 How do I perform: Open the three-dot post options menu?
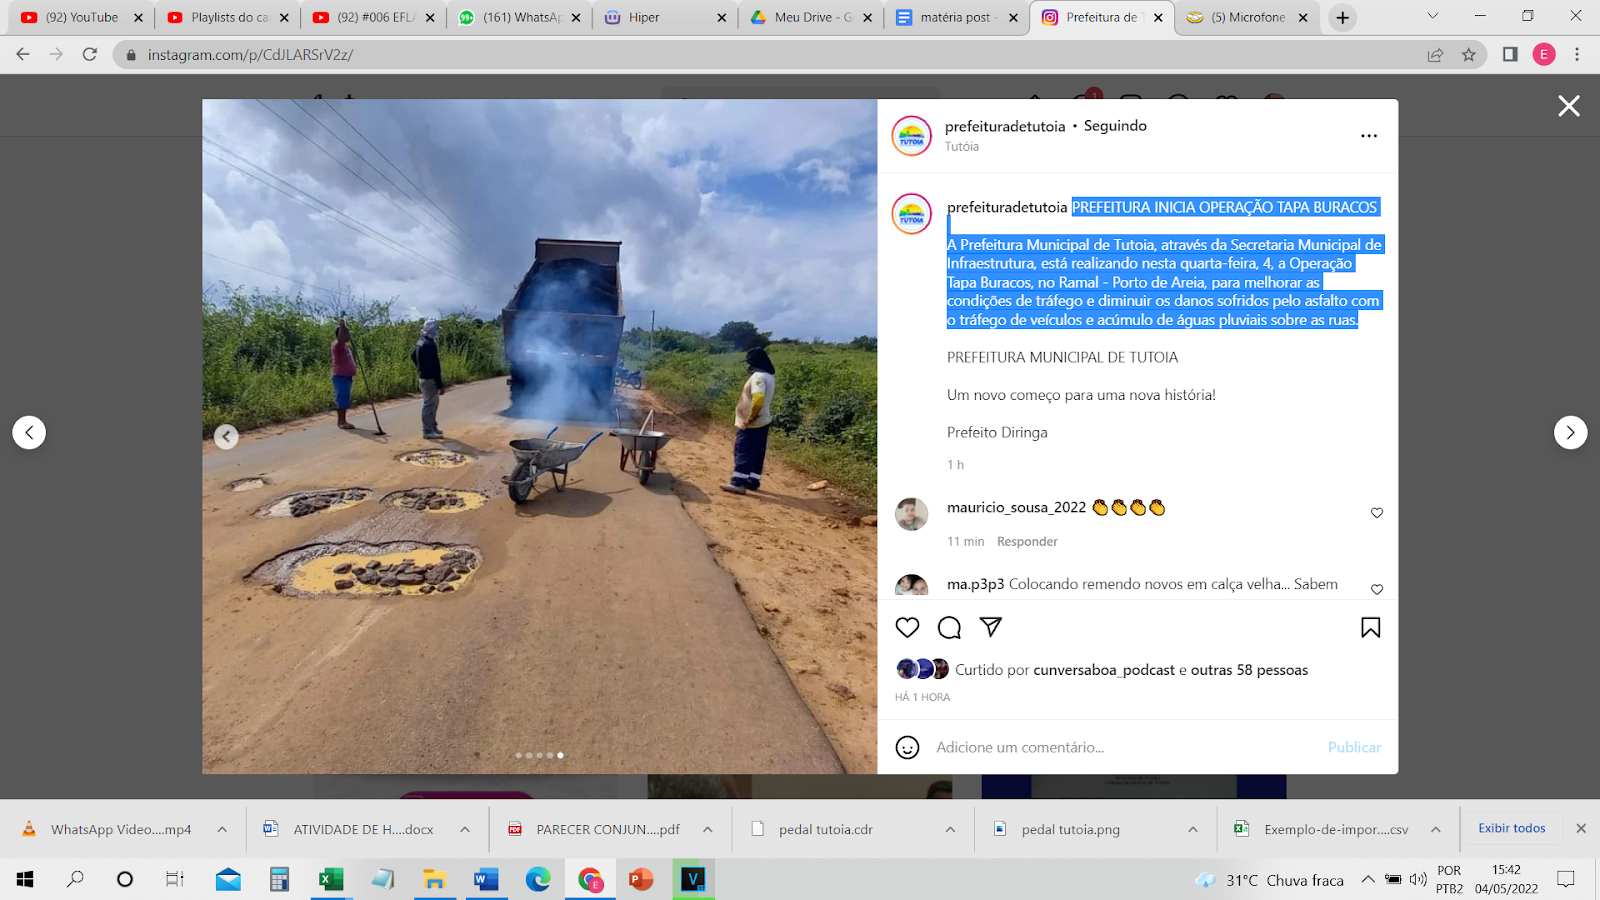pos(1369,136)
